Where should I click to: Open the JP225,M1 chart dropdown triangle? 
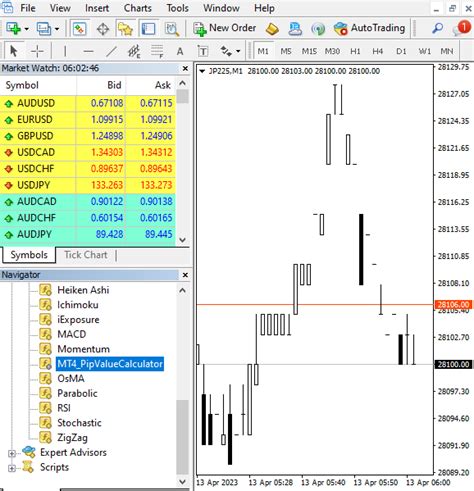click(x=202, y=71)
